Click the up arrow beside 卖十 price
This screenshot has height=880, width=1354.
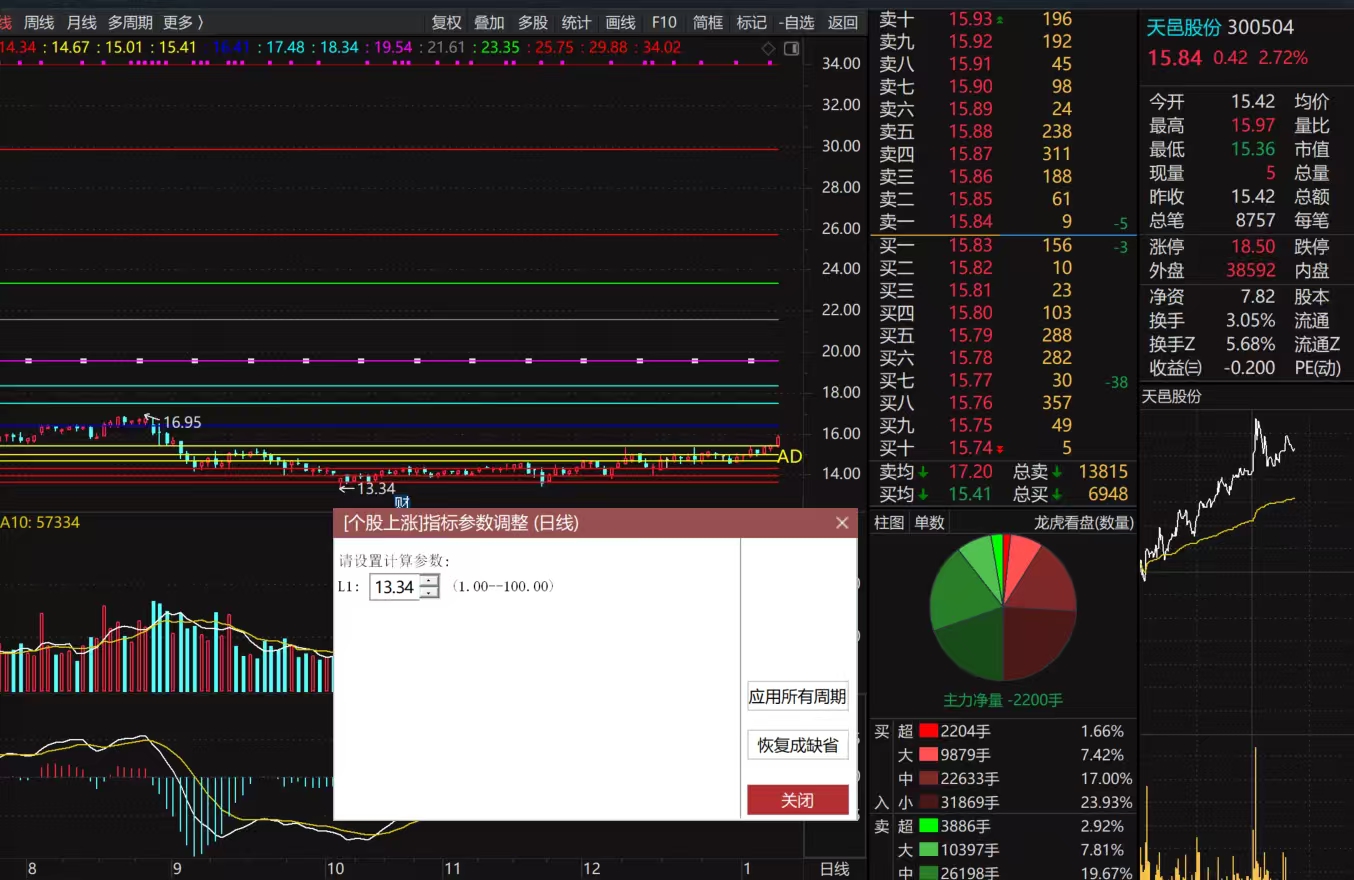(x=1000, y=19)
